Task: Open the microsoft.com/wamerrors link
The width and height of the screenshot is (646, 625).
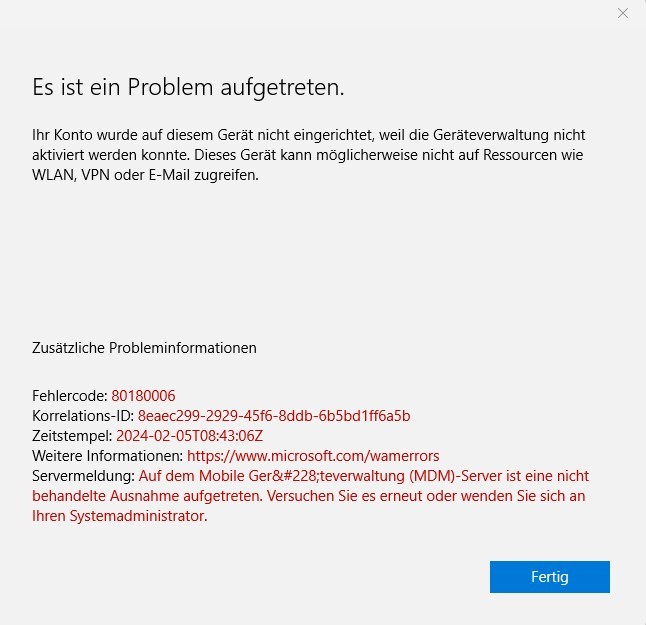Action: click(313, 456)
